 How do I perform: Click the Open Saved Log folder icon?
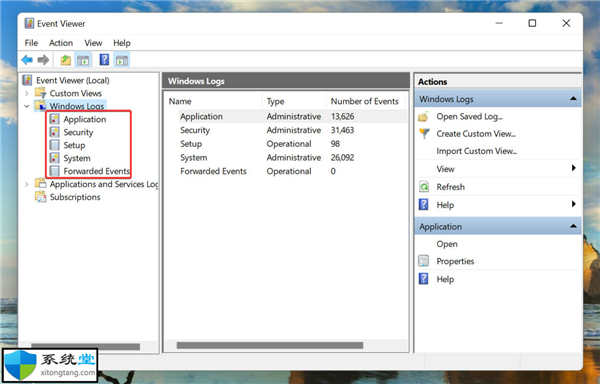423,117
